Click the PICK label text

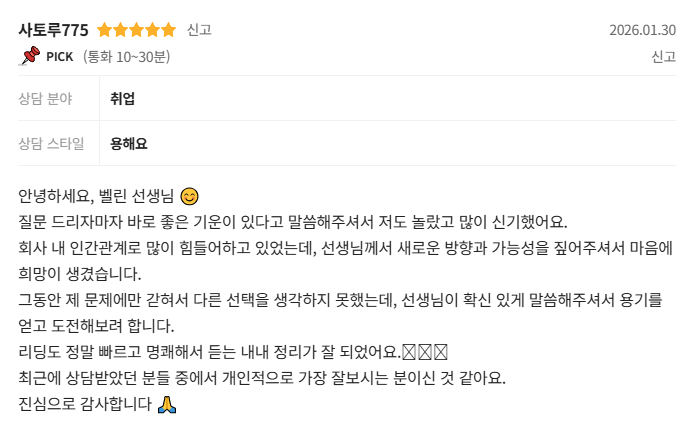point(60,57)
